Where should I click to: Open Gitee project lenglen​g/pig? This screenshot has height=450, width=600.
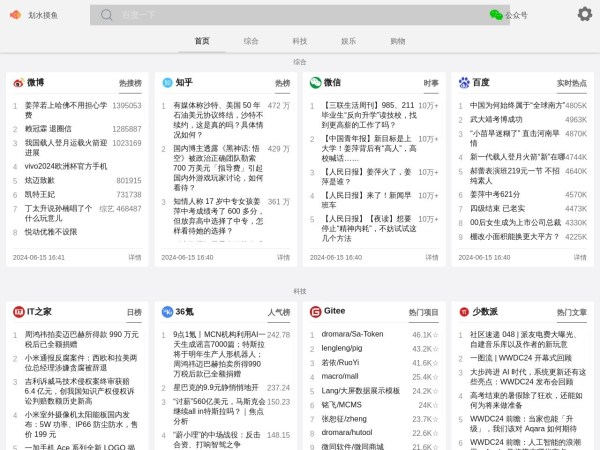click(x=342, y=348)
